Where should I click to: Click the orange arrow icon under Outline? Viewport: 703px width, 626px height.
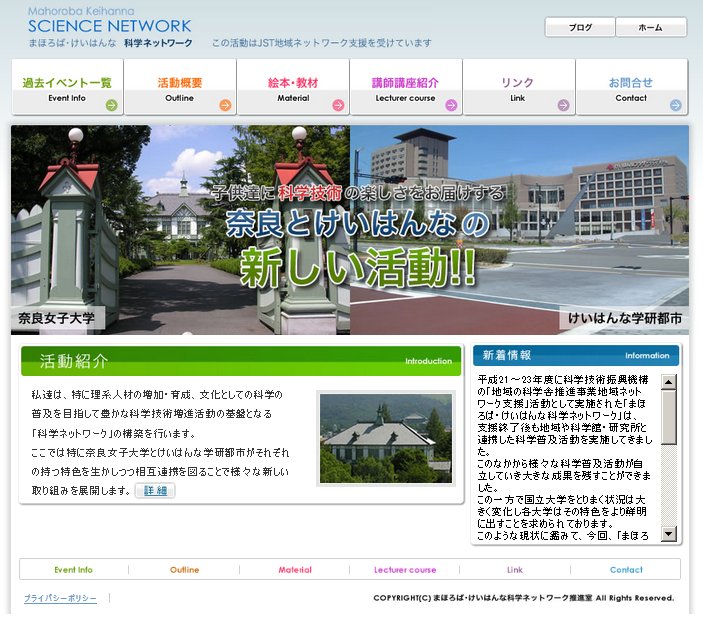(x=225, y=104)
